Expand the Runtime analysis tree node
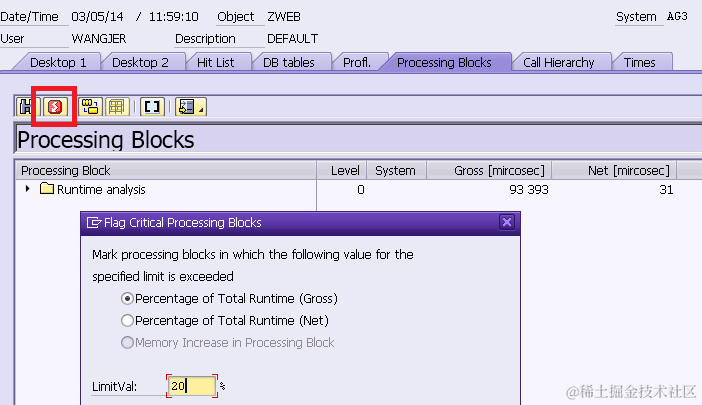The width and height of the screenshot is (702, 405). pos(28,189)
